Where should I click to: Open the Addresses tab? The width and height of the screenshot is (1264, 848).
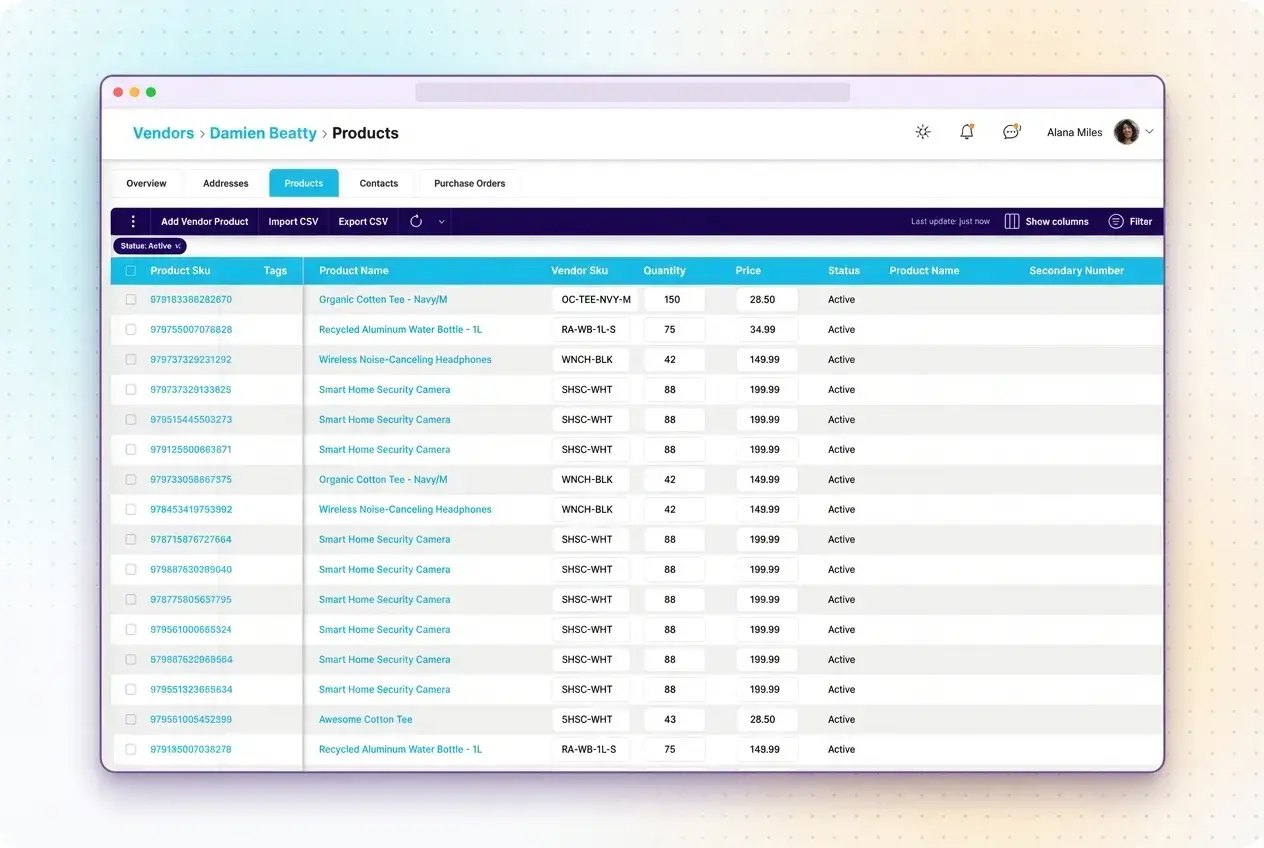coord(225,183)
